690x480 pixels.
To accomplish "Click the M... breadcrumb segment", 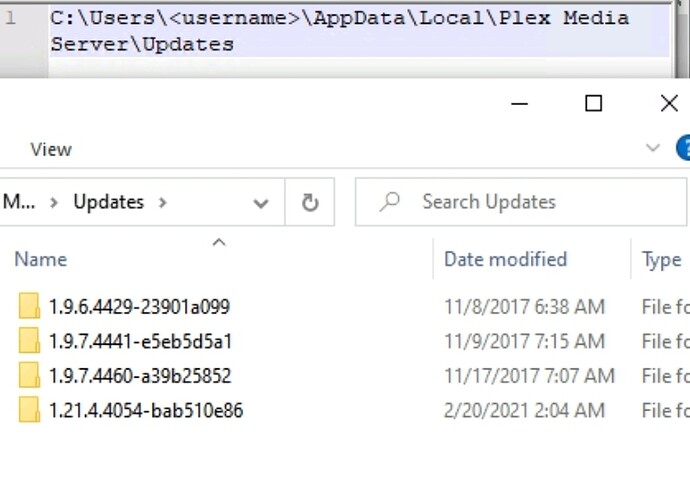I will (18, 202).
